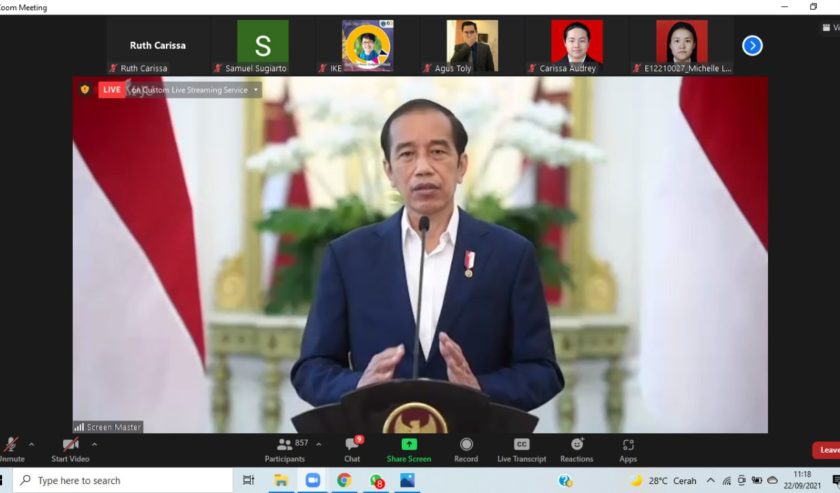Image resolution: width=840 pixels, height=493 pixels.
Task: Click the encryption shield icon
Action: (85, 89)
